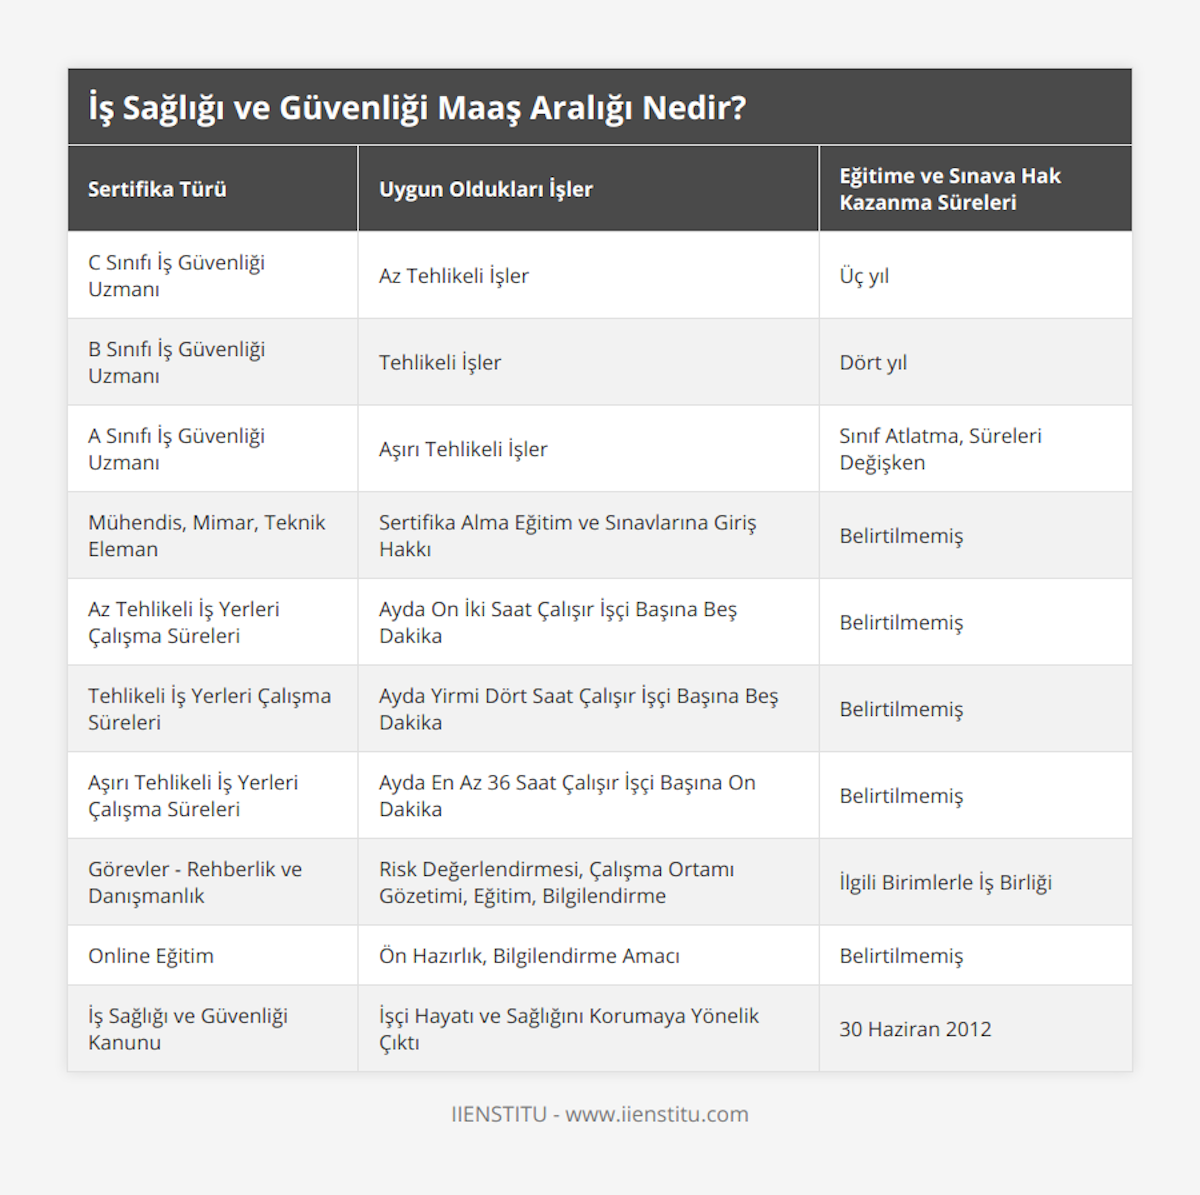Click the 'Ayda En Az 36 Saat' cell
The width and height of the screenshot is (1200, 1195).
point(567,796)
